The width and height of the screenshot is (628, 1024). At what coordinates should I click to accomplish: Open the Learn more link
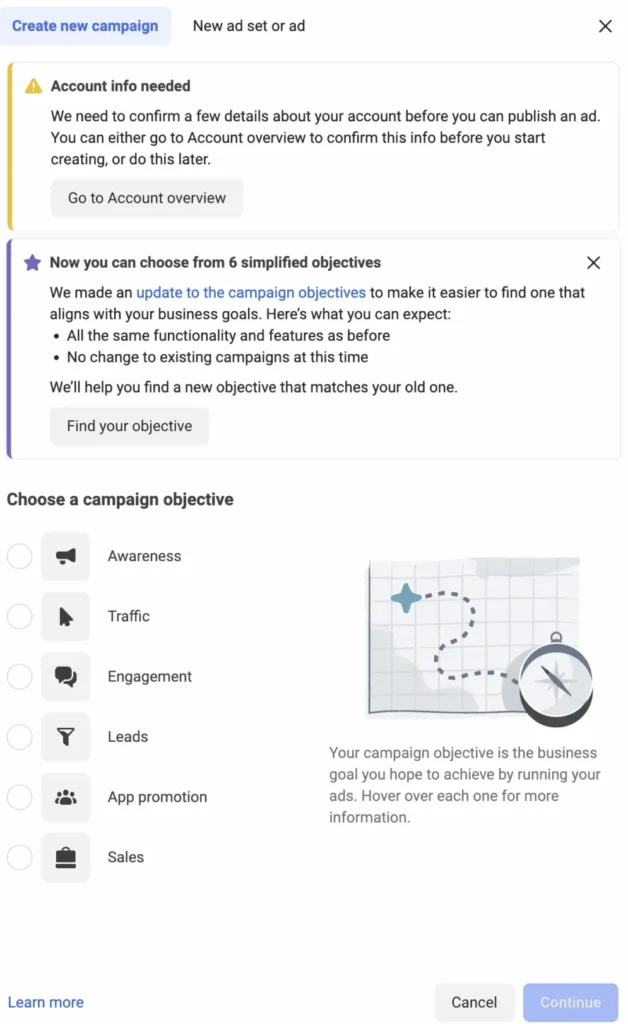[45, 1001]
